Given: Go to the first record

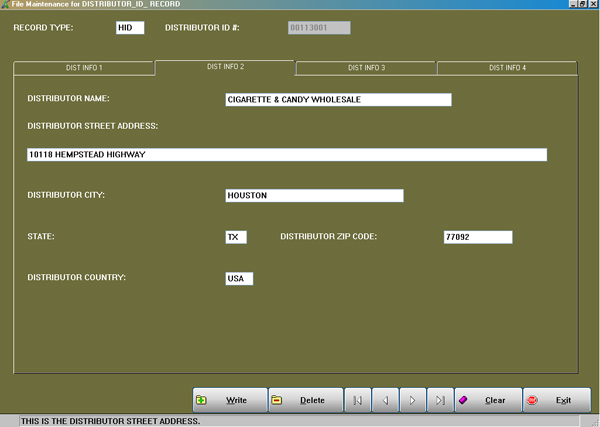Looking at the screenshot, I should point(358,400).
